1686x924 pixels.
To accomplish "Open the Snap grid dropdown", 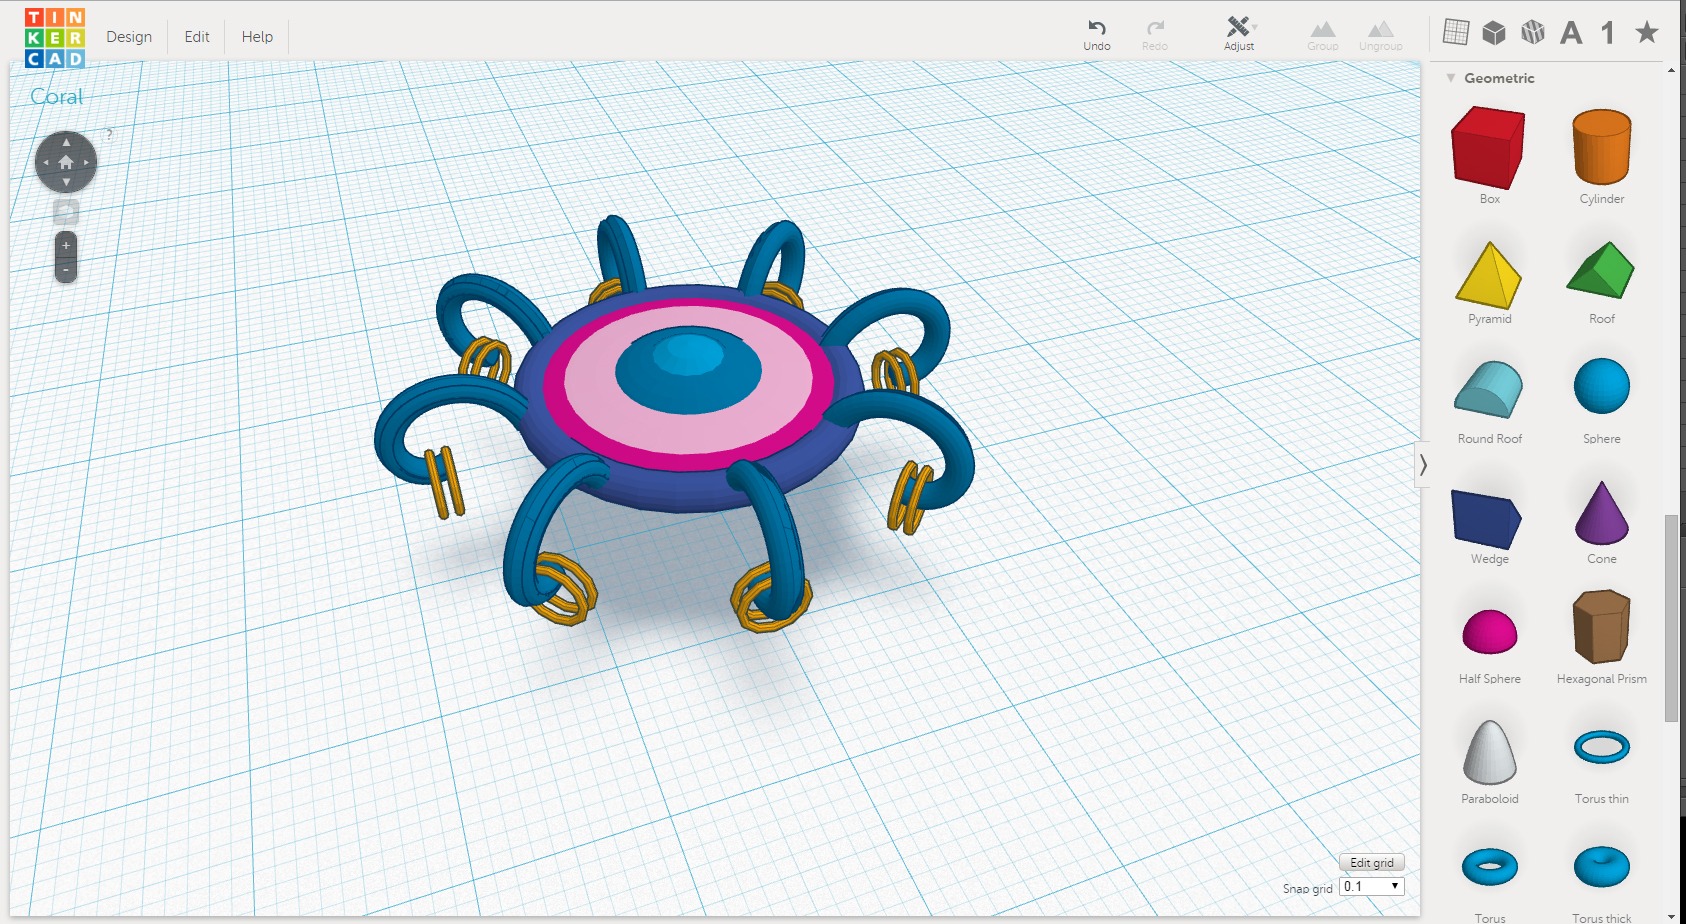I will [1372, 887].
